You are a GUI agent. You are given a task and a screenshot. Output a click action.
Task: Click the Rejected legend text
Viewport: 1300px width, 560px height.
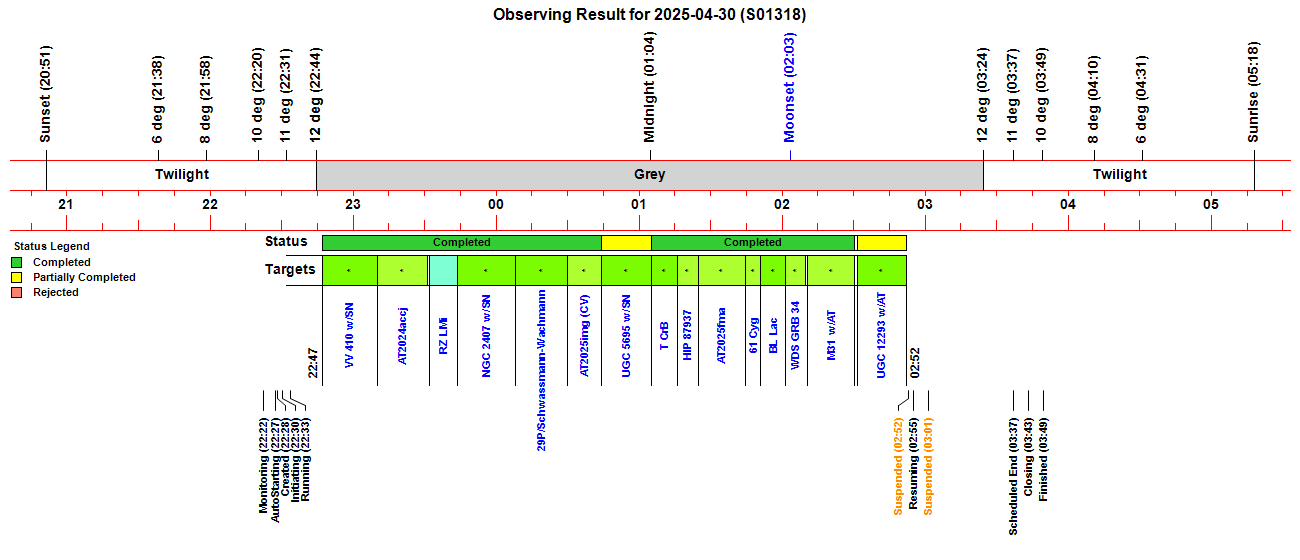pos(56,292)
